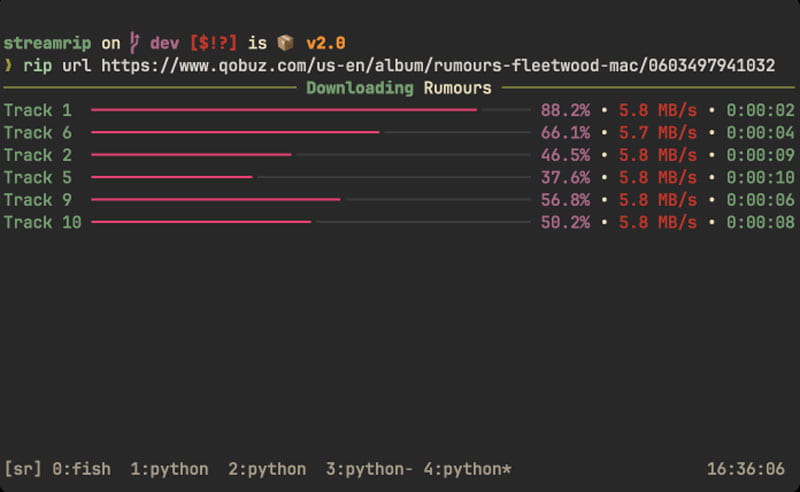Select the Track 9 label
This screenshot has width=800, height=492.
(38, 200)
